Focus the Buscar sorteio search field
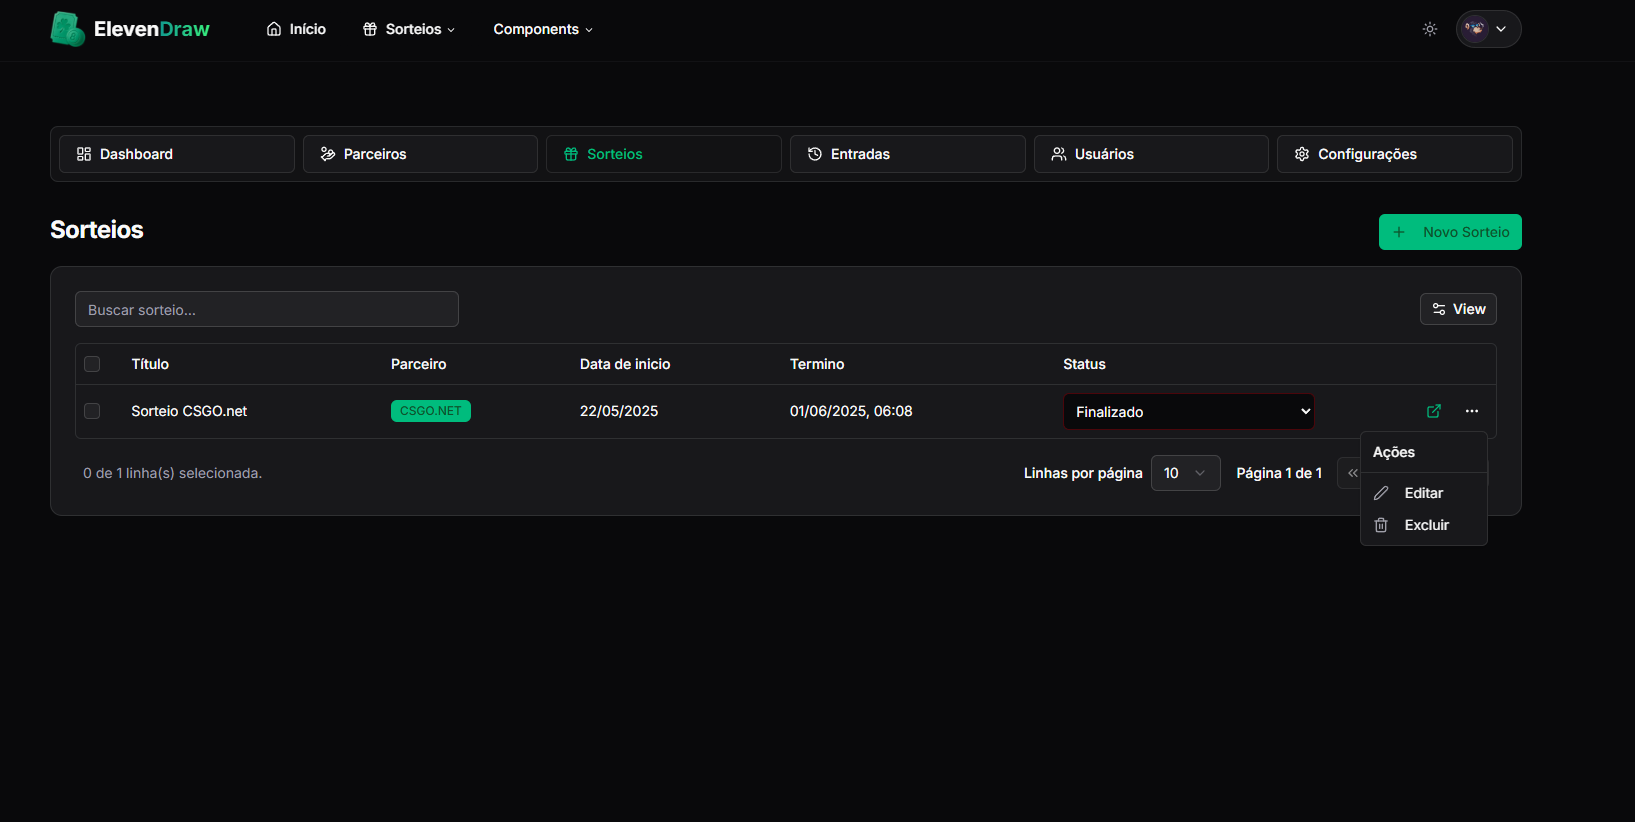The height and width of the screenshot is (822, 1635). point(267,310)
